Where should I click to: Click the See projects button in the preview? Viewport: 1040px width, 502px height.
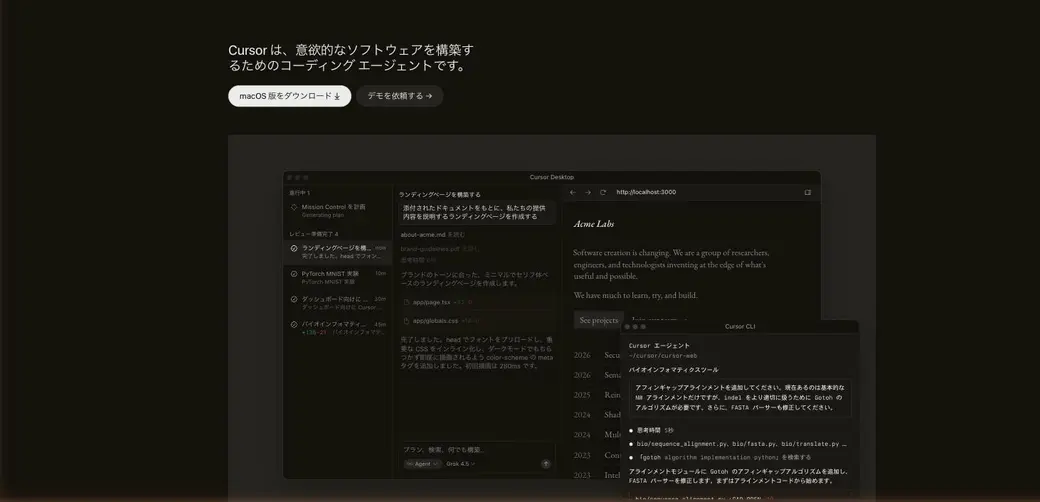[599, 320]
